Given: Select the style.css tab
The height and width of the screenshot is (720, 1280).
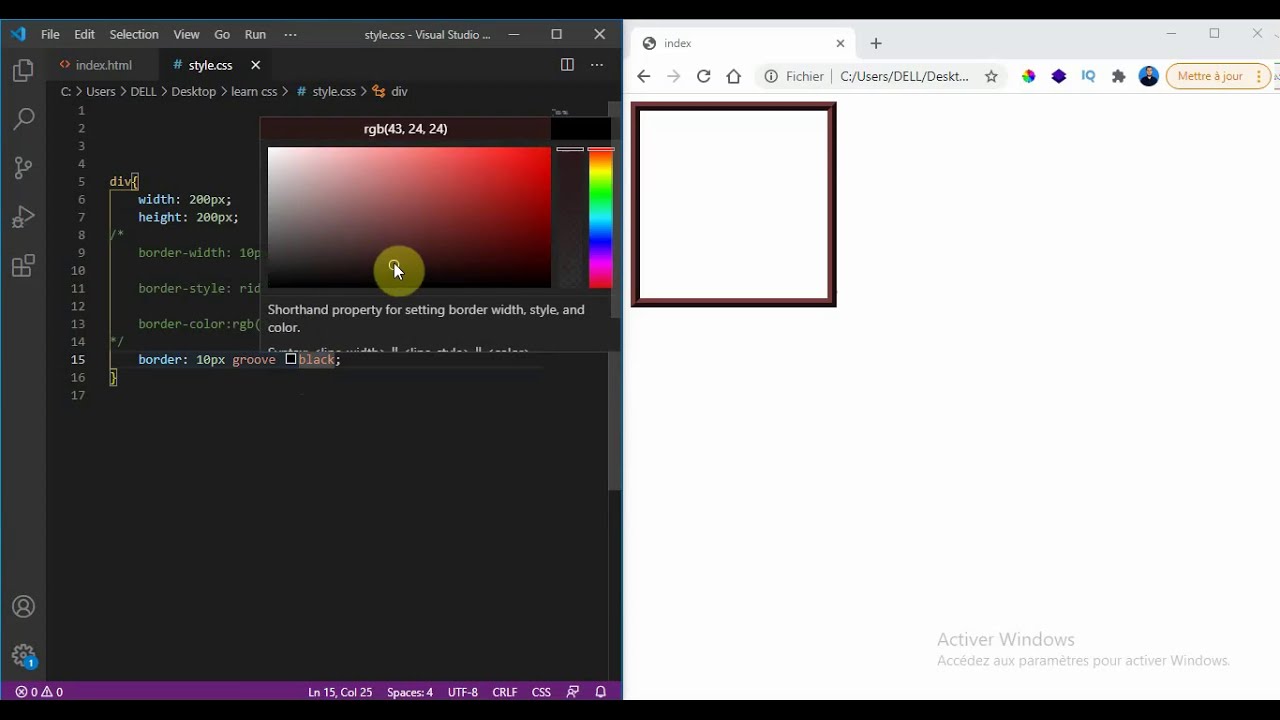Looking at the screenshot, I should tap(210, 65).
